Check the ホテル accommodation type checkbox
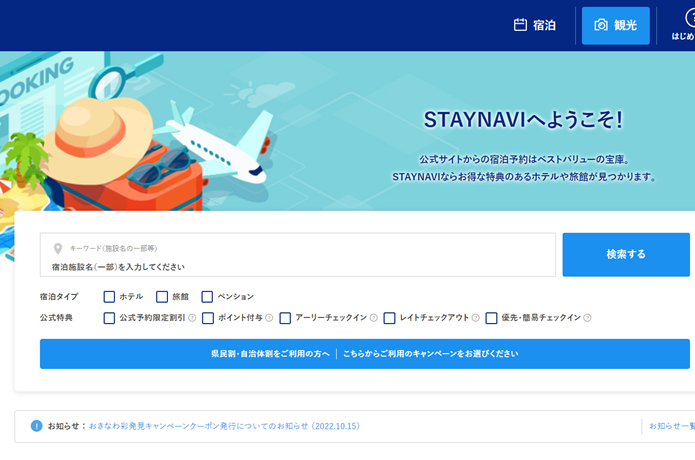Viewport: 695px width, 460px height. pyautogui.click(x=109, y=296)
